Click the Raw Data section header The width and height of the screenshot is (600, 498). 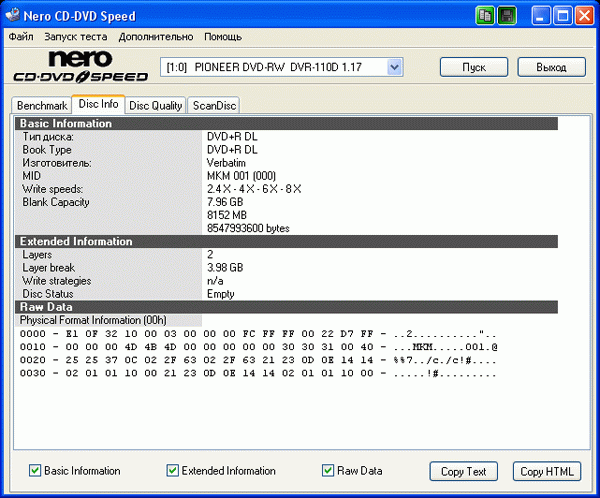pyautogui.click(x=286, y=307)
